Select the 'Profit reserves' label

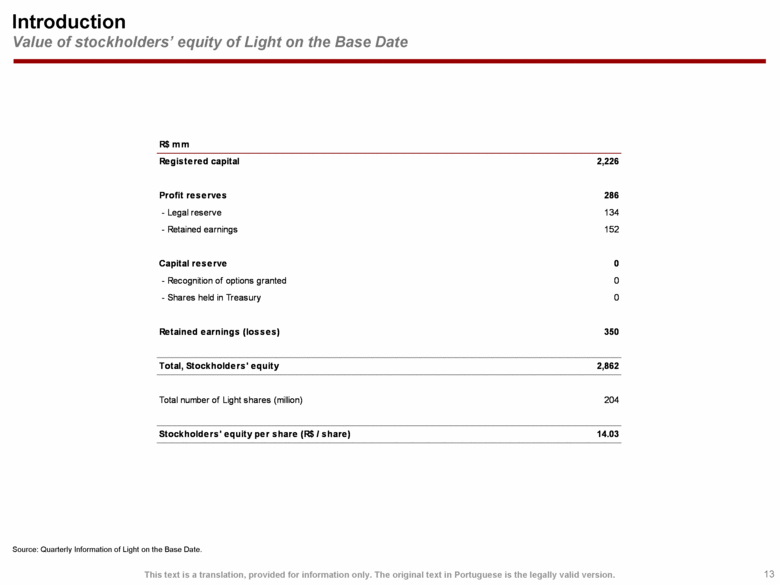click(x=193, y=195)
